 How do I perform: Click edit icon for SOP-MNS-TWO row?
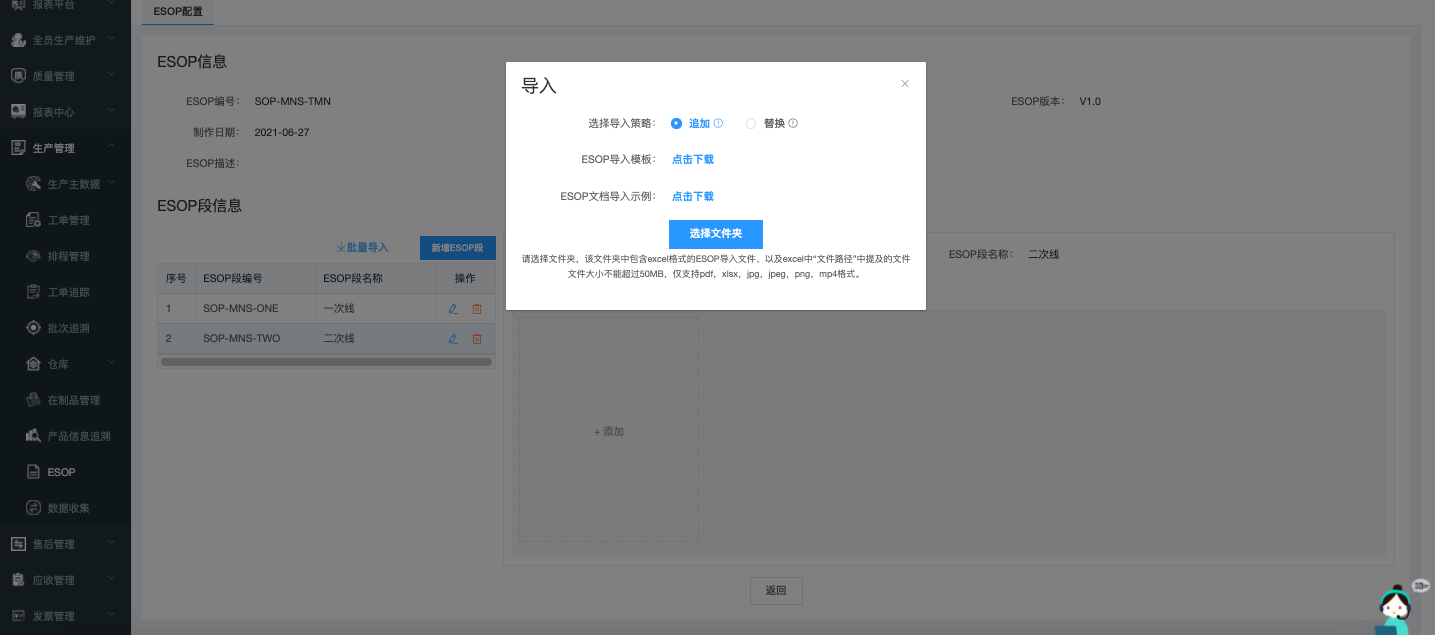click(453, 339)
